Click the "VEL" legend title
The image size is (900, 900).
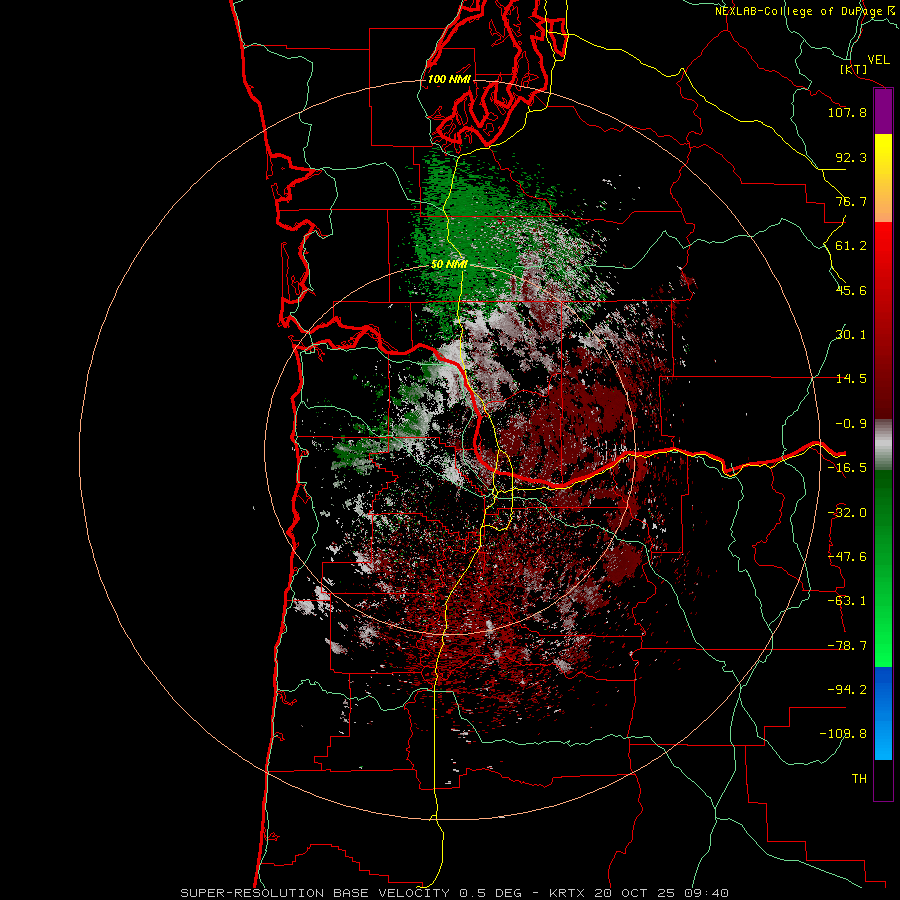pyautogui.click(x=878, y=59)
